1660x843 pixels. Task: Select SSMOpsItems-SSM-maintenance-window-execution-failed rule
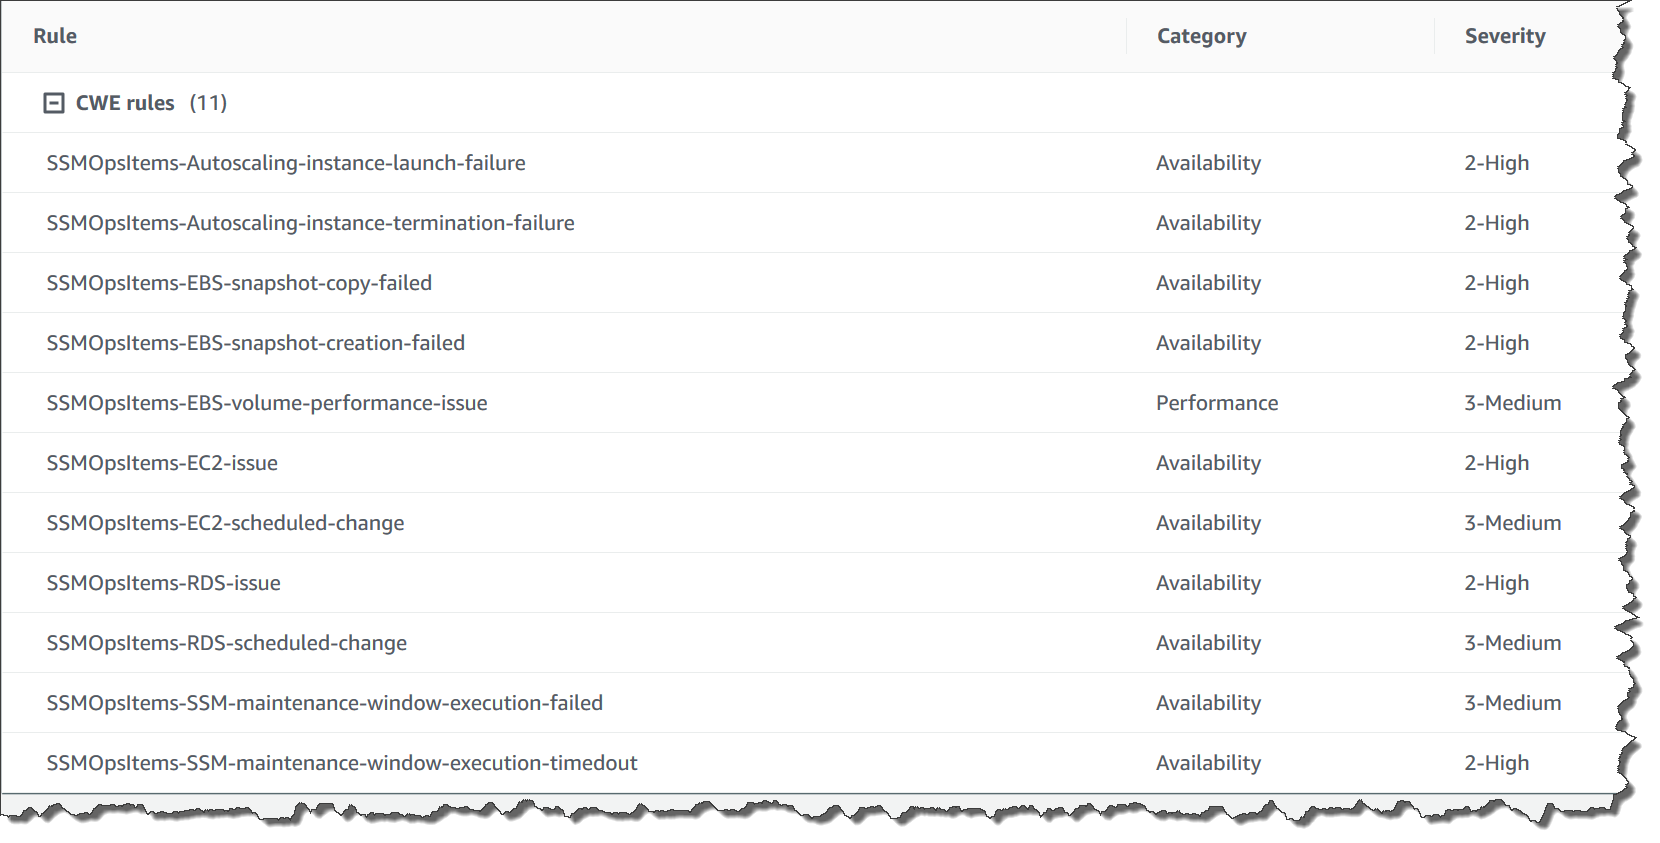coord(324,703)
